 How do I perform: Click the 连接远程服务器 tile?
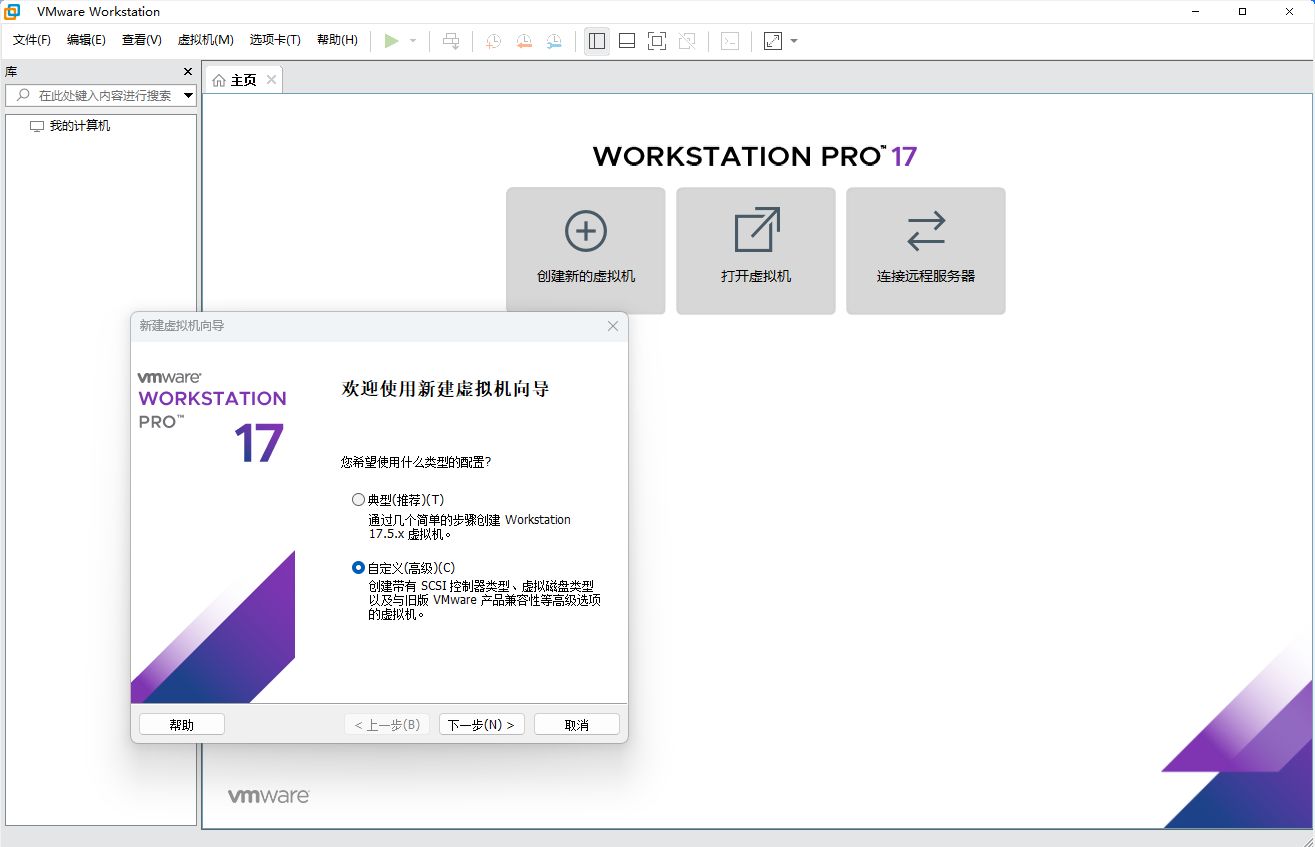pyautogui.click(x=926, y=251)
